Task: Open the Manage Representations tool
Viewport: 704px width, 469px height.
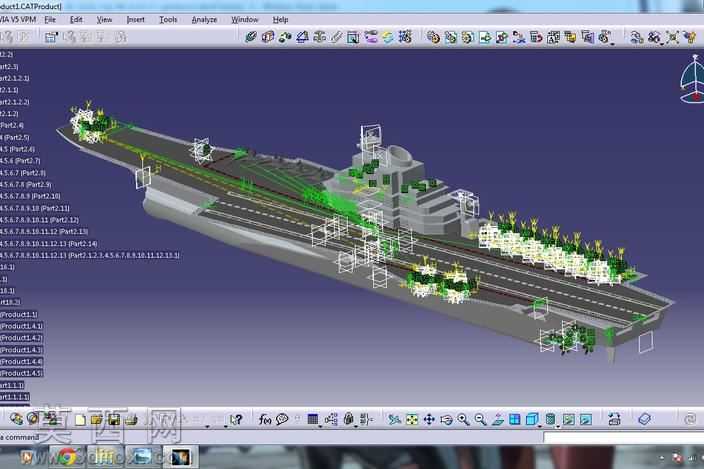Action: [587, 37]
